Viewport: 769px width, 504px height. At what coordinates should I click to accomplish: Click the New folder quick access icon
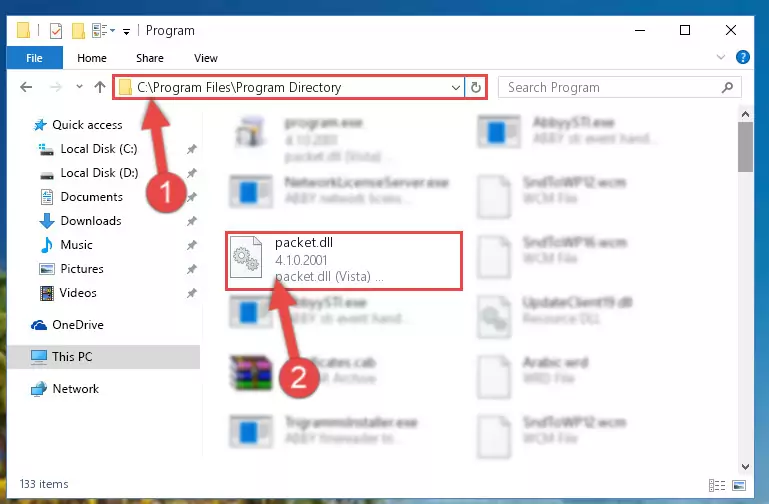[78, 31]
